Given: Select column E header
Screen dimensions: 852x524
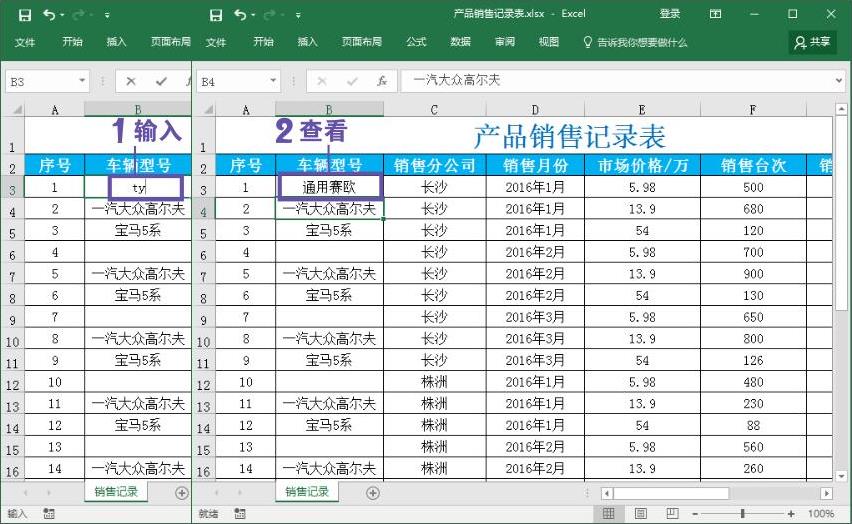Looking at the screenshot, I should click(642, 110).
